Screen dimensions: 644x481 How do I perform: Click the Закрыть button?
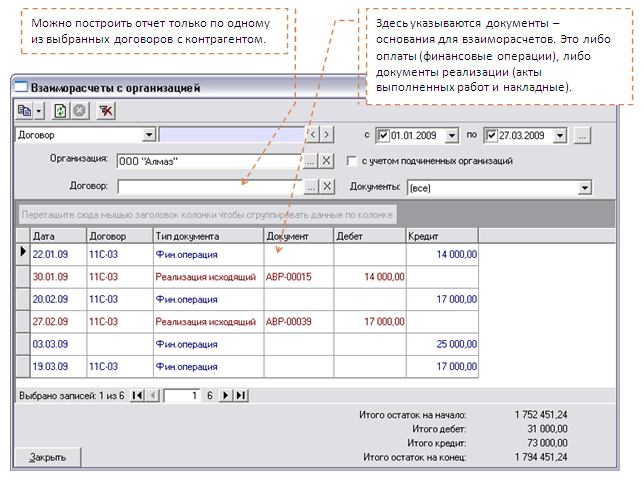click(47, 457)
